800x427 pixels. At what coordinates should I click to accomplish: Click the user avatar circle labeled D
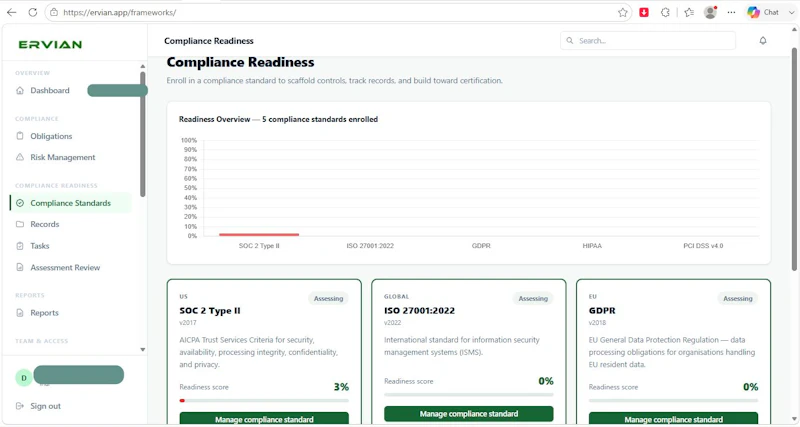point(24,378)
